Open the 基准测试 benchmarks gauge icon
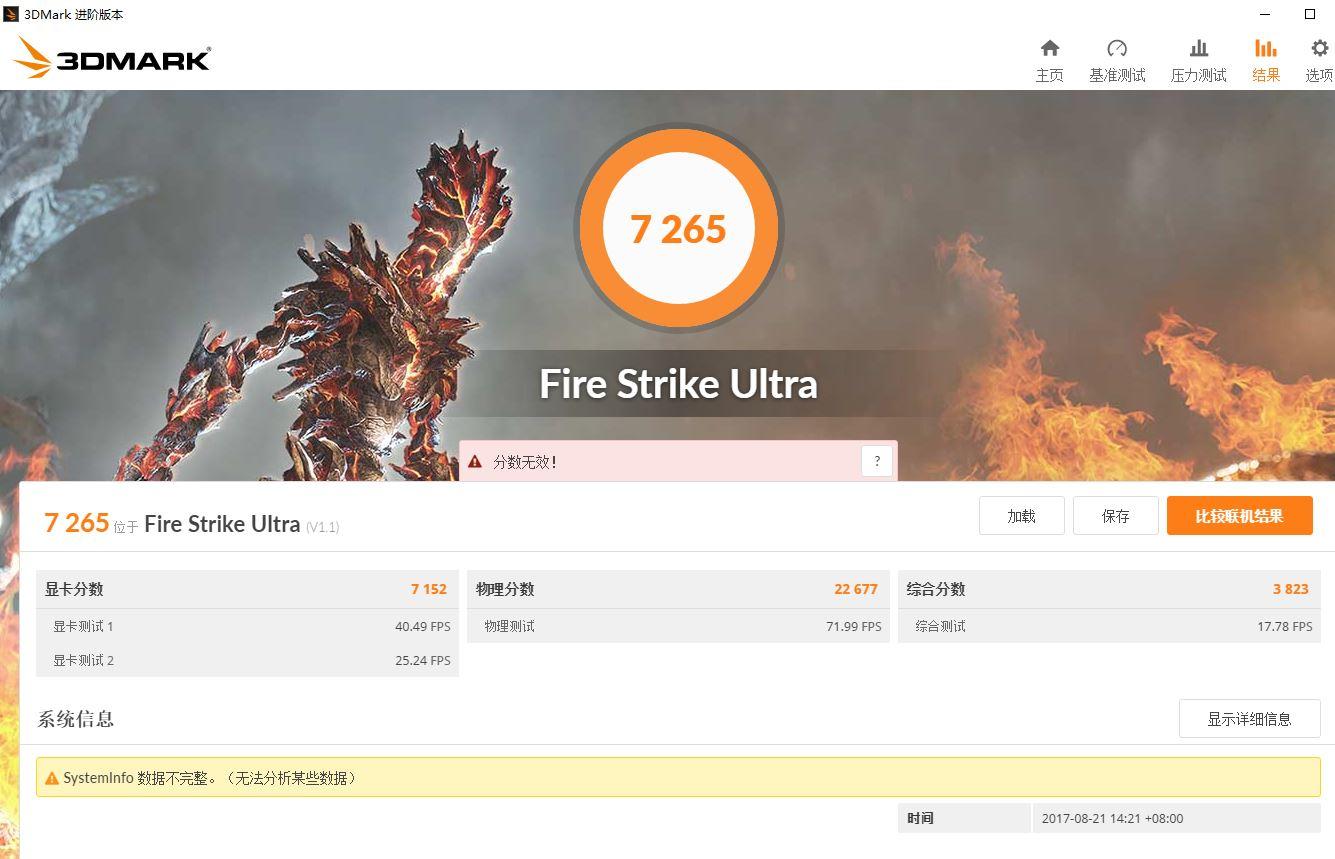The height and width of the screenshot is (859, 1335). pyautogui.click(x=1117, y=48)
